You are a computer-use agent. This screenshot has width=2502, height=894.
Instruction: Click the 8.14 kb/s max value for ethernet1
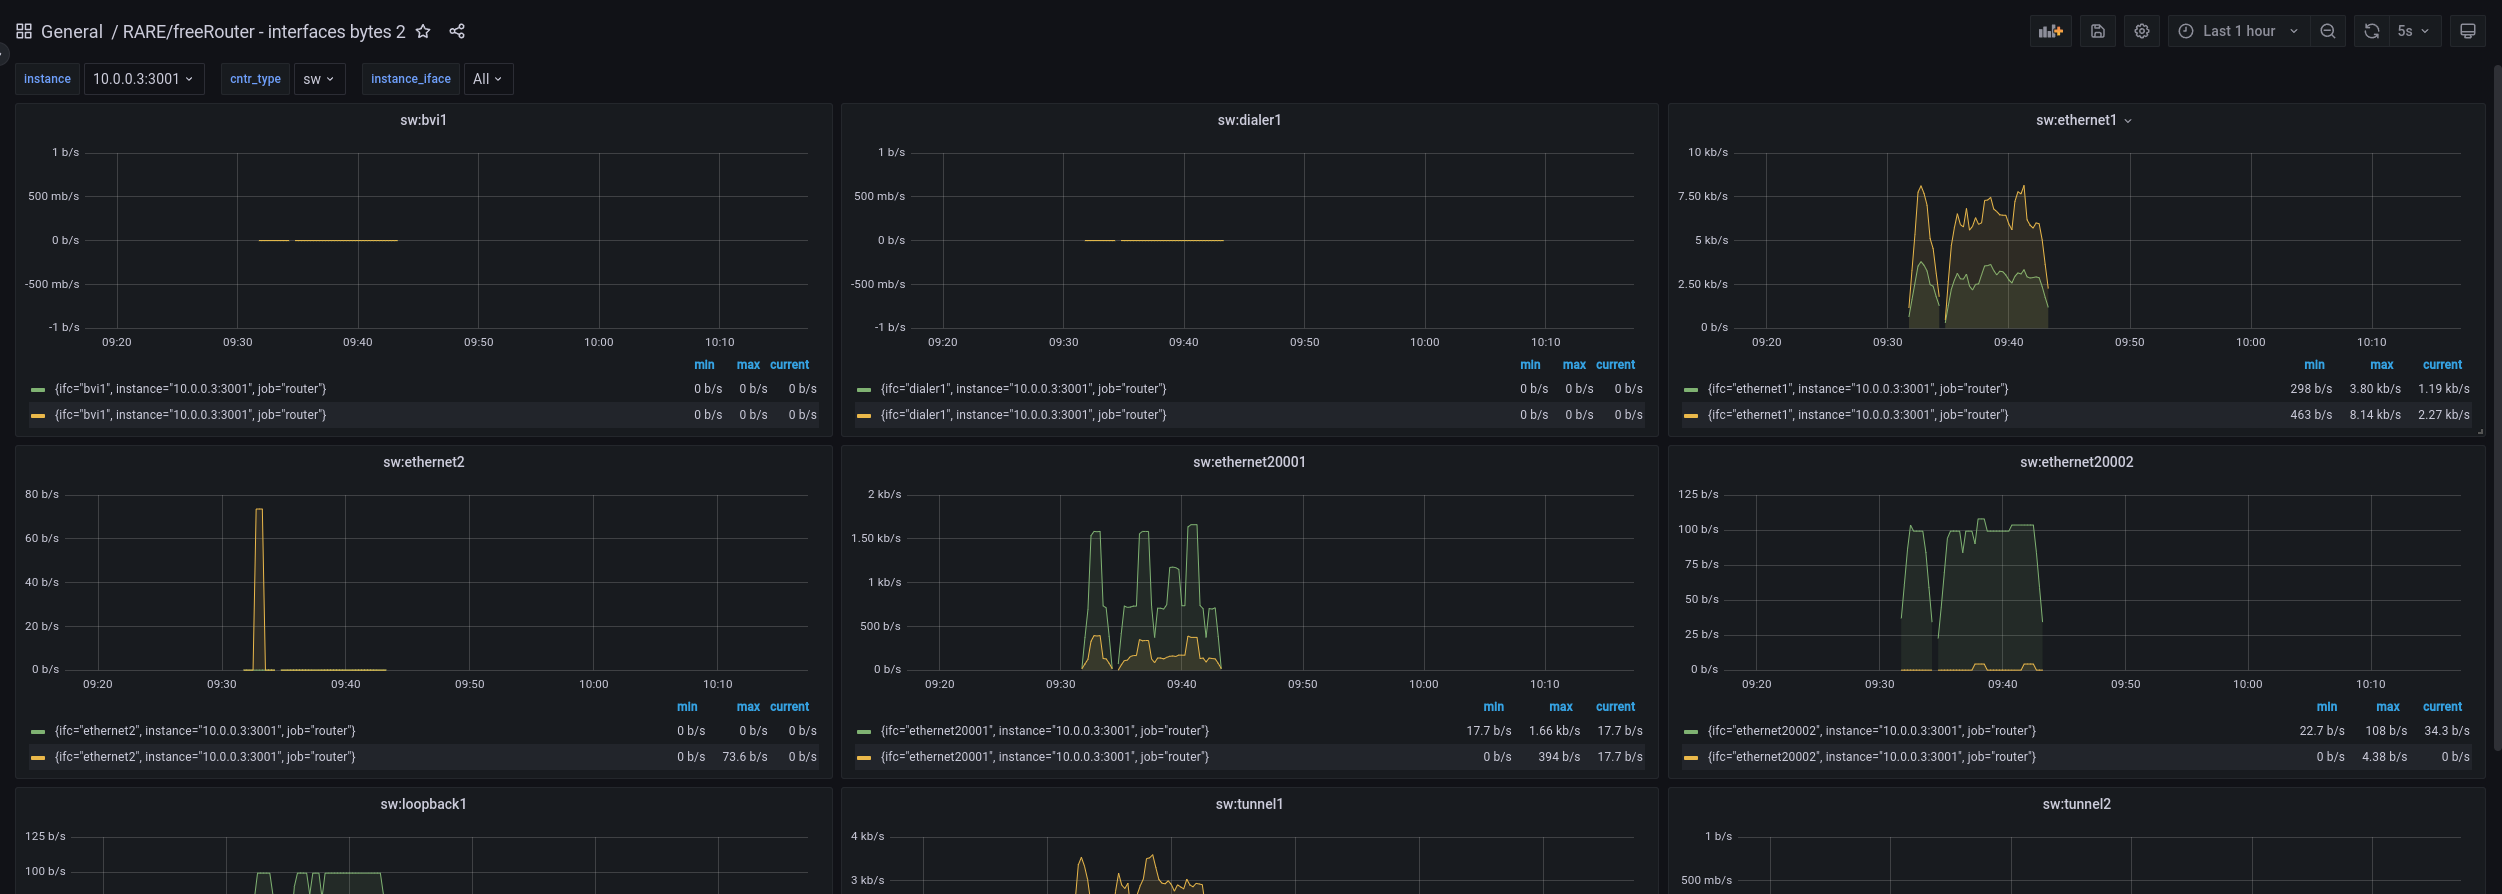pos(2375,415)
